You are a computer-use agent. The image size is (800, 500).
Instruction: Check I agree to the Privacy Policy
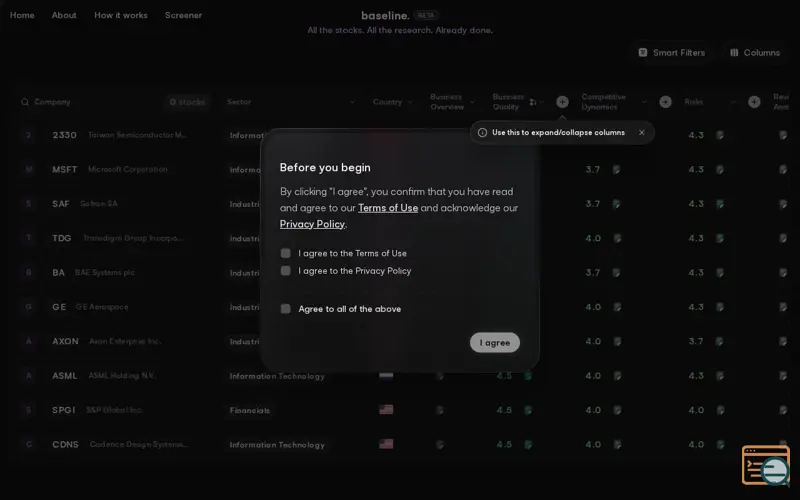coord(286,270)
